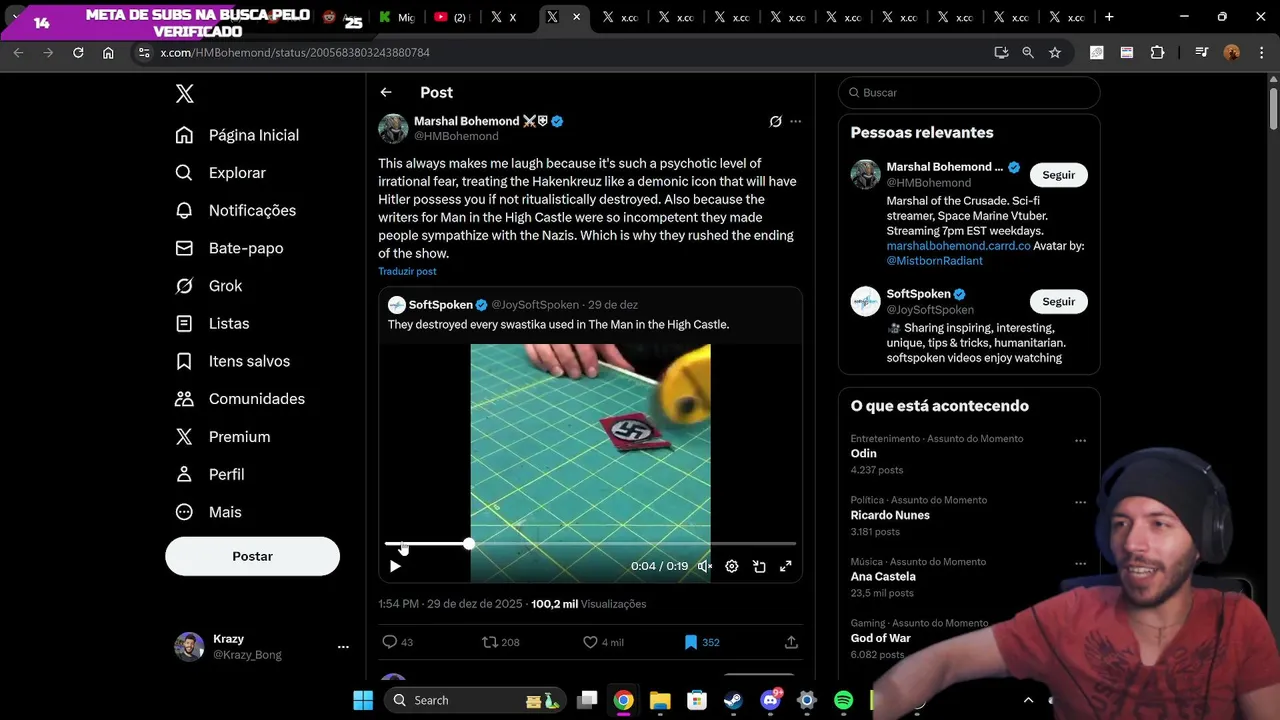Screen dimensions: 1280x720
Task: Open Página Inicial from the sidebar
Action: pos(237,135)
